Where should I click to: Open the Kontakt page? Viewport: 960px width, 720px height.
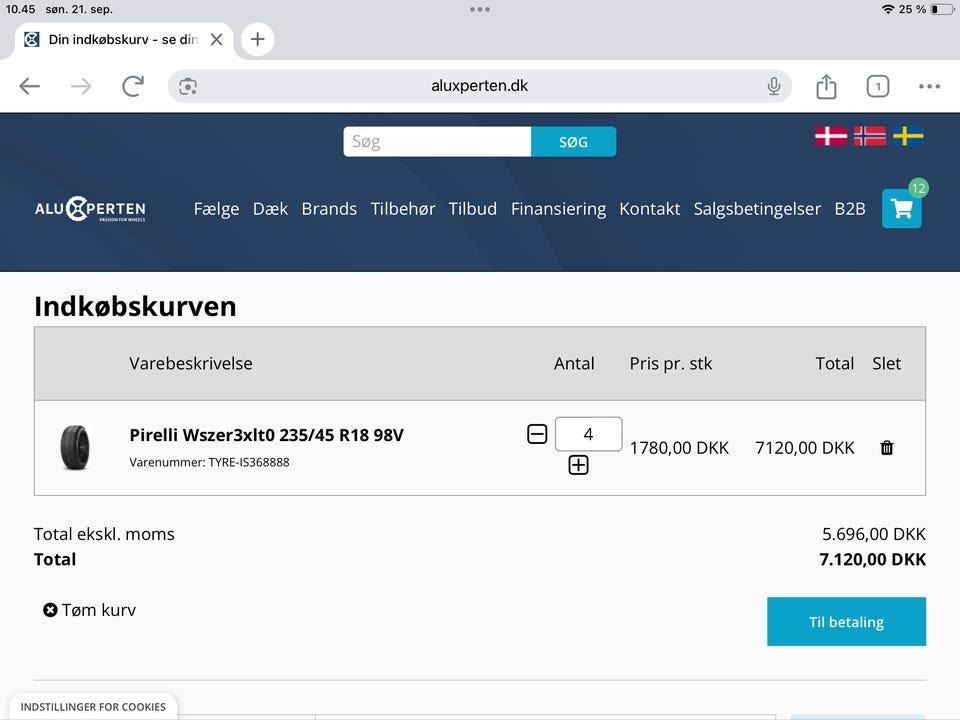click(x=650, y=209)
